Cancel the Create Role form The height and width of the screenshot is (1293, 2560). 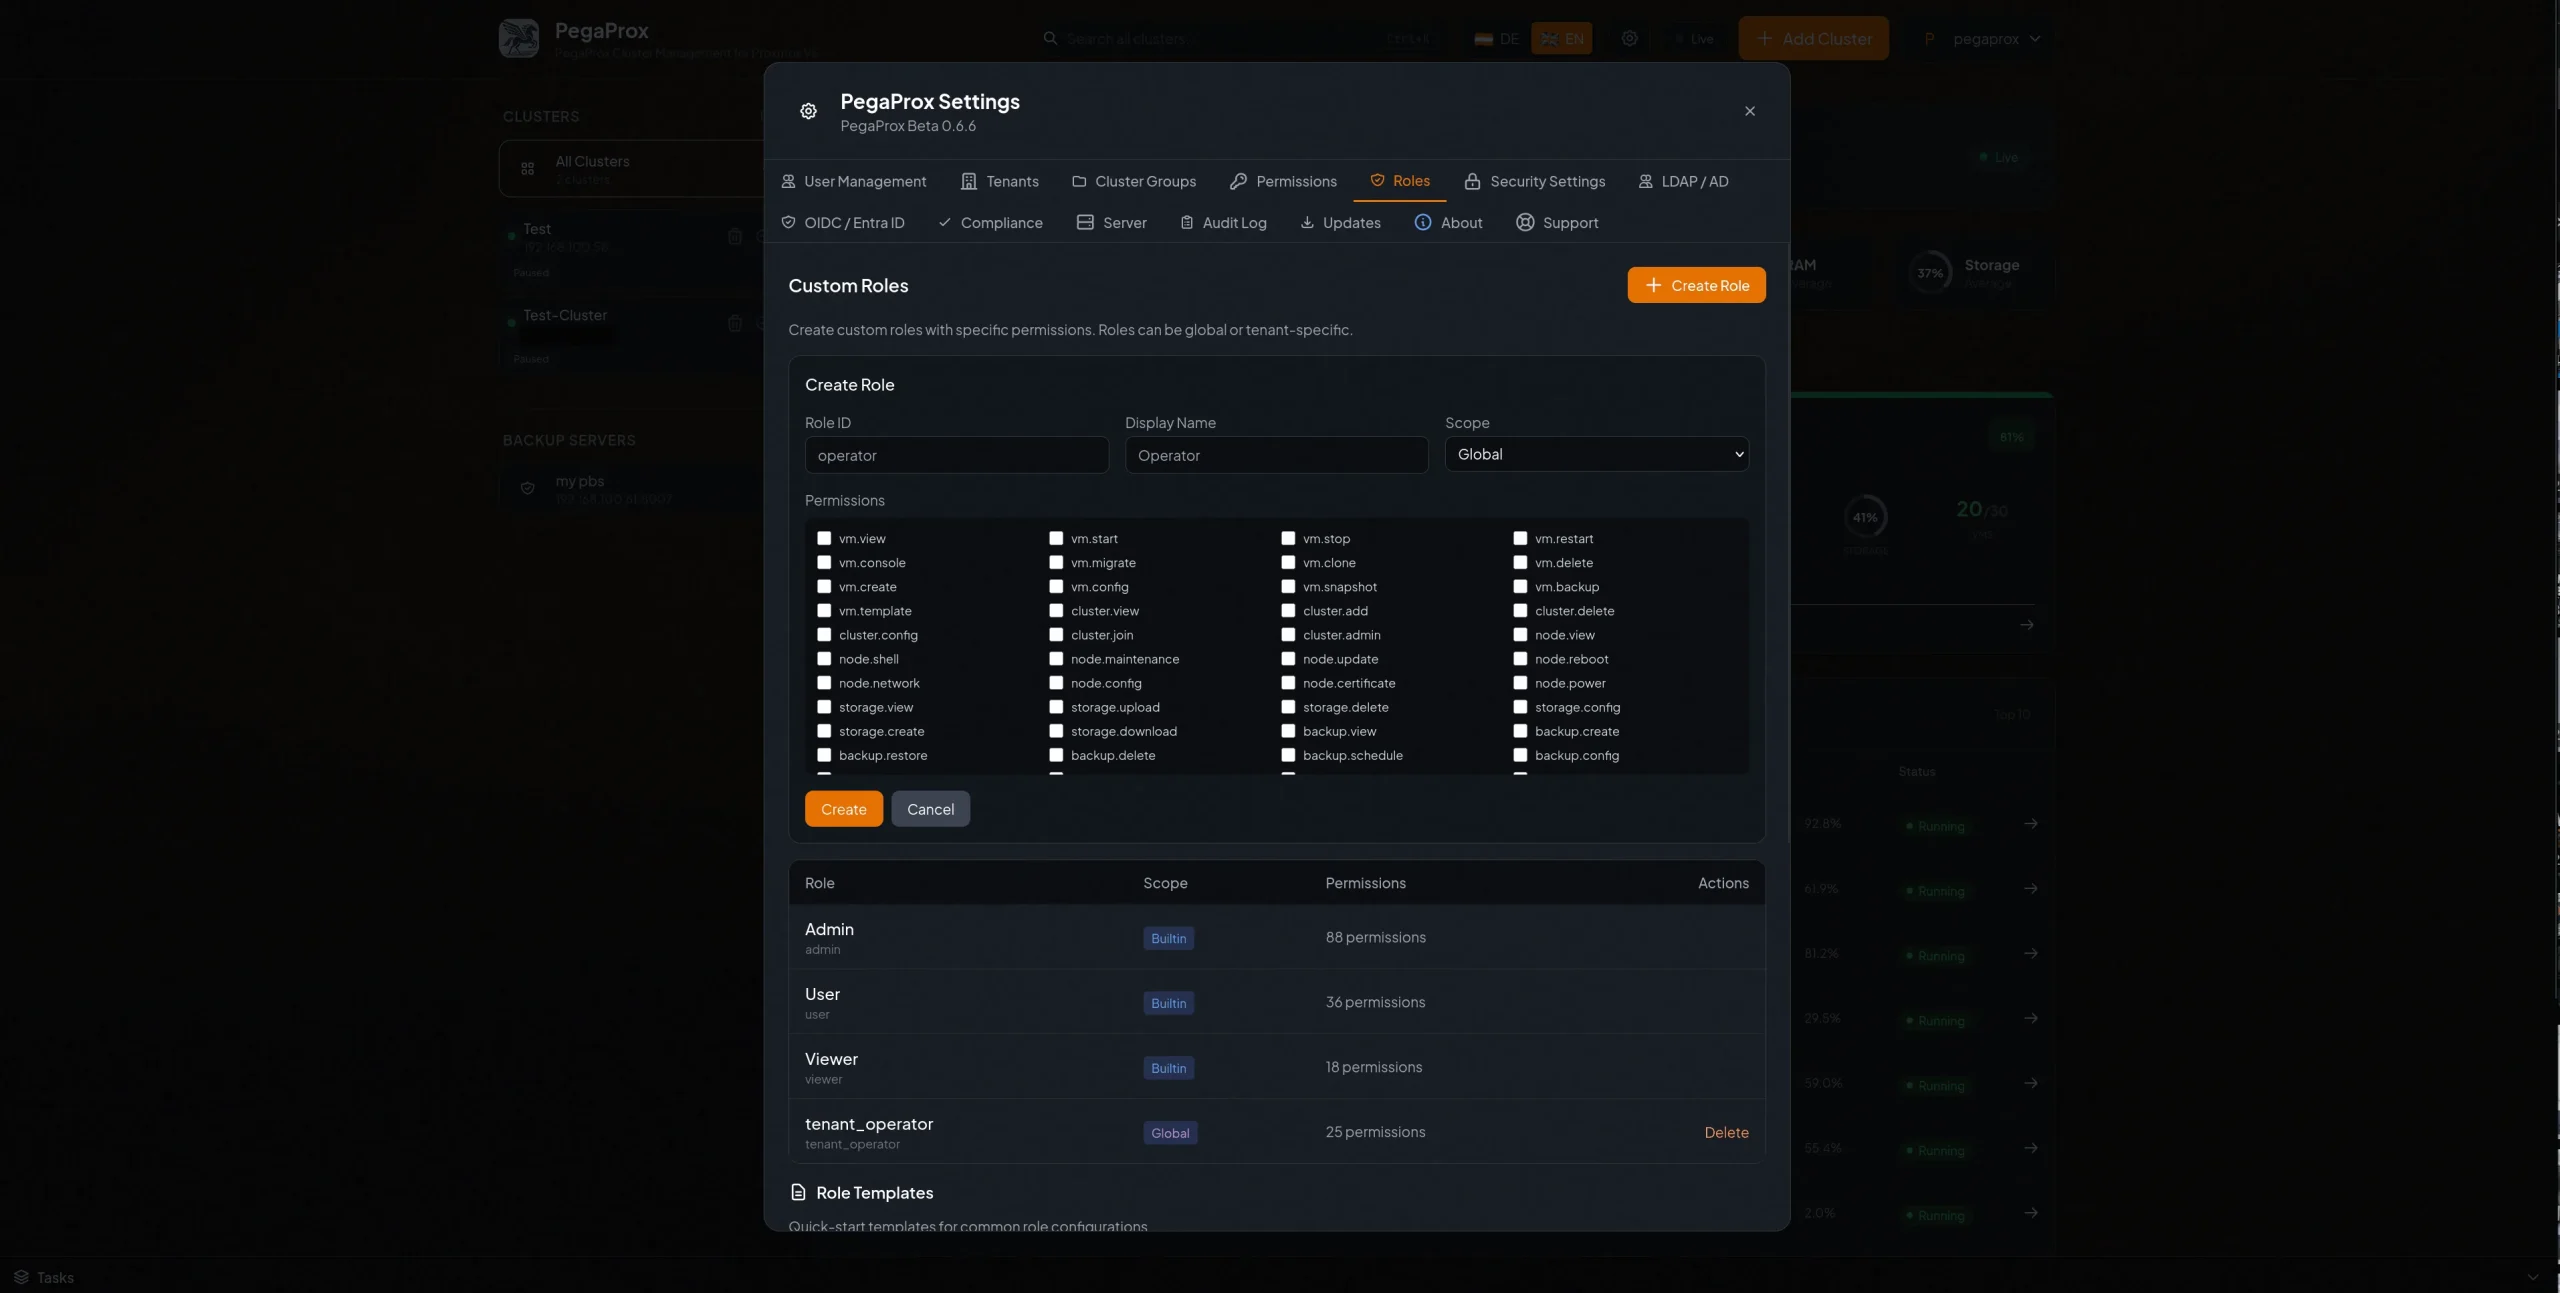[x=930, y=809]
